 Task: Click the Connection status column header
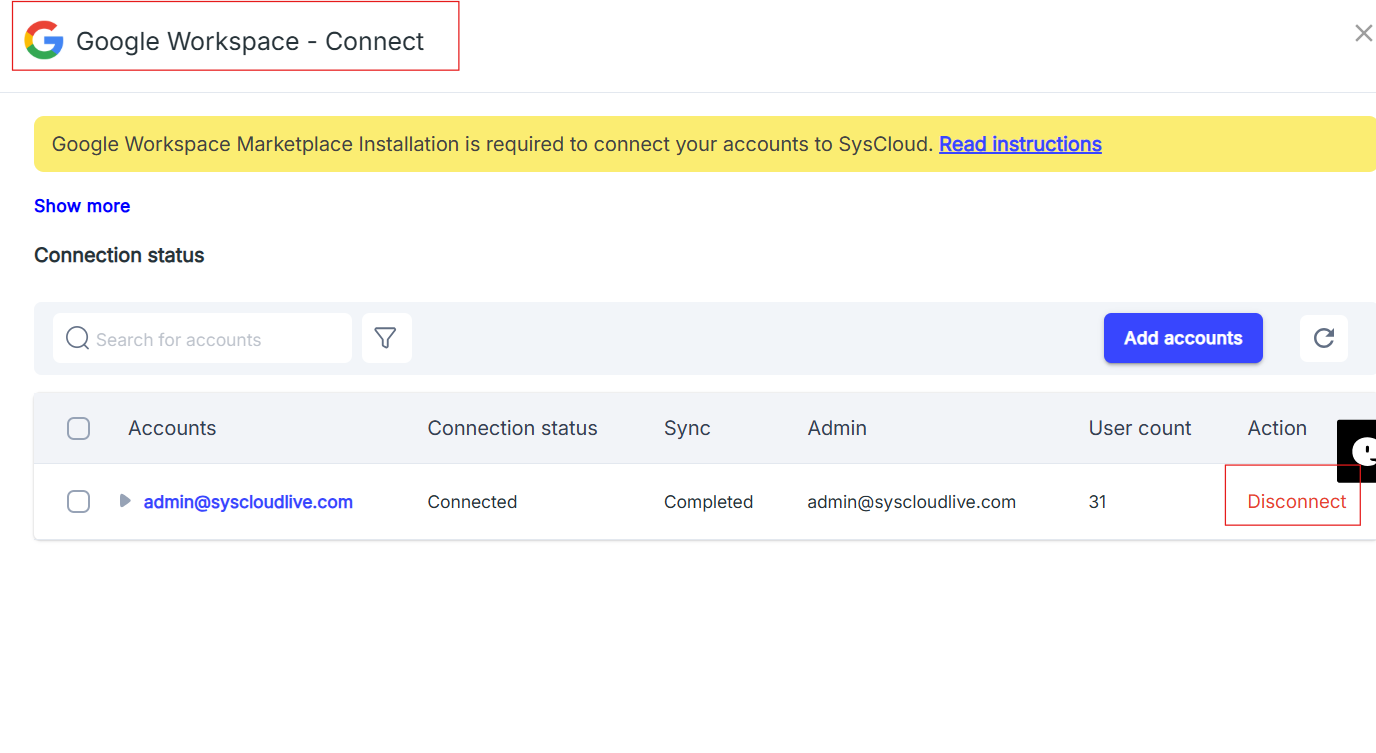(512, 428)
